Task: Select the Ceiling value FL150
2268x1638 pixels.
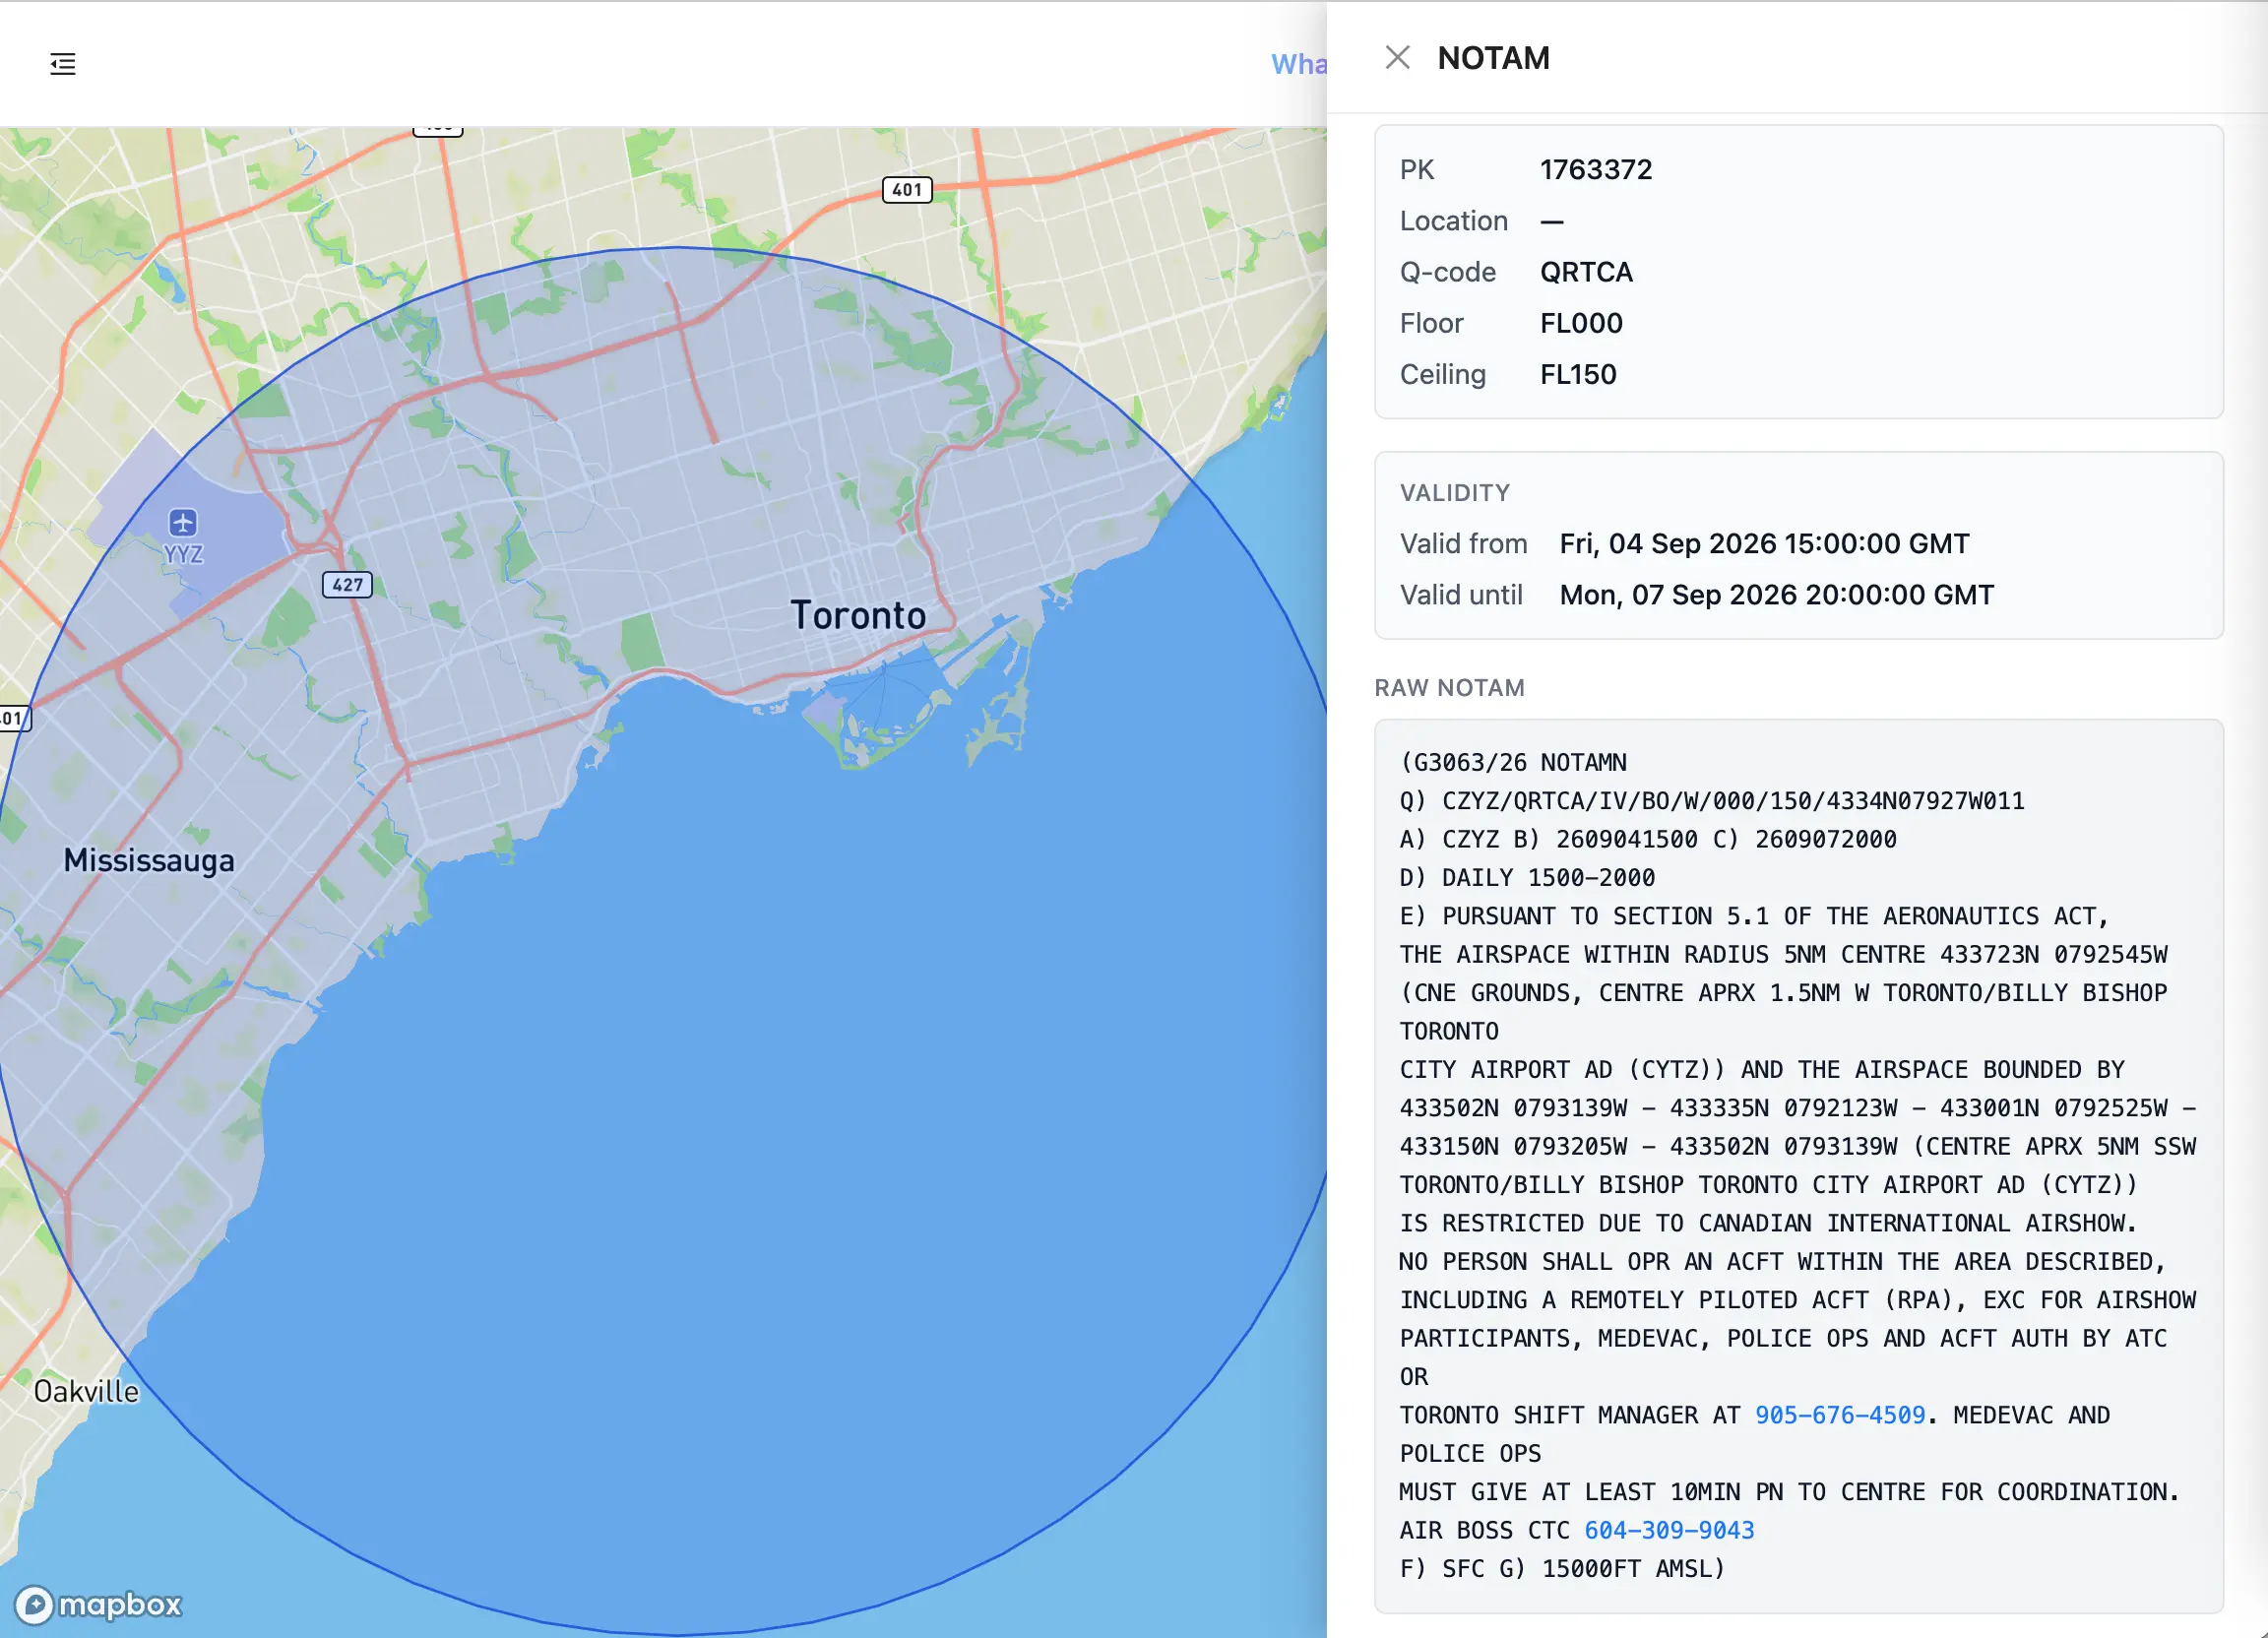Action: [1578, 374]
